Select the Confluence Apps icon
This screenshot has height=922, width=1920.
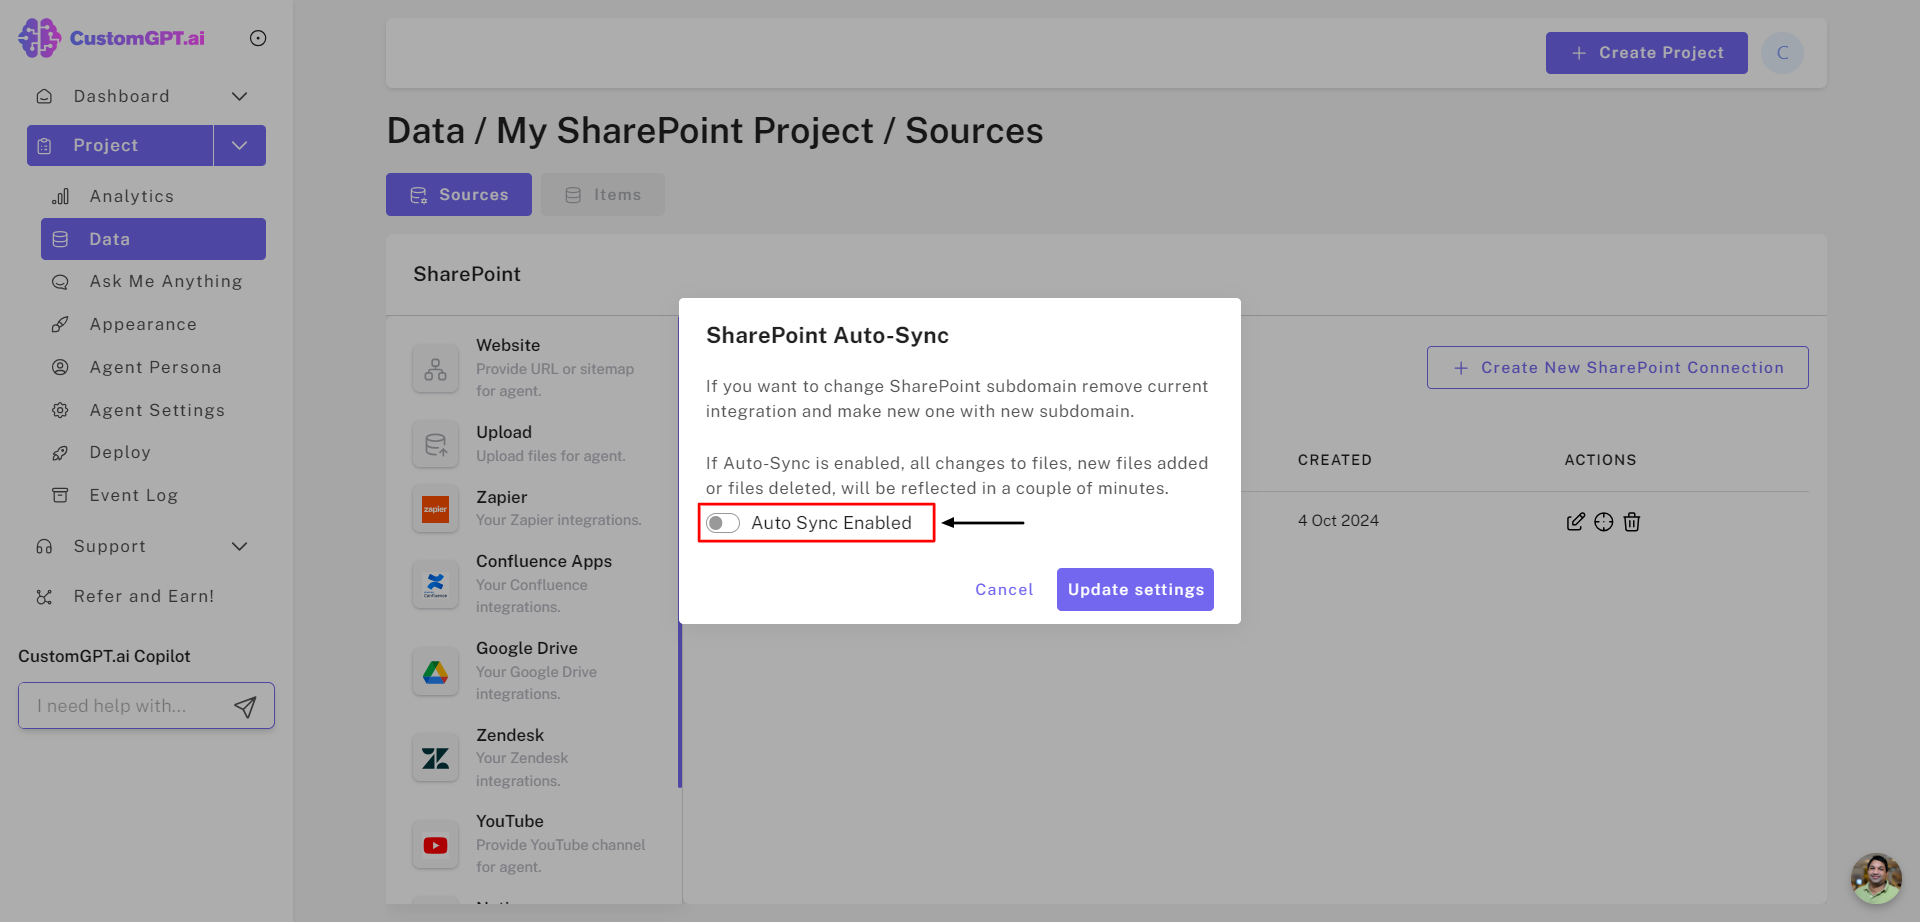coord(435,585)
